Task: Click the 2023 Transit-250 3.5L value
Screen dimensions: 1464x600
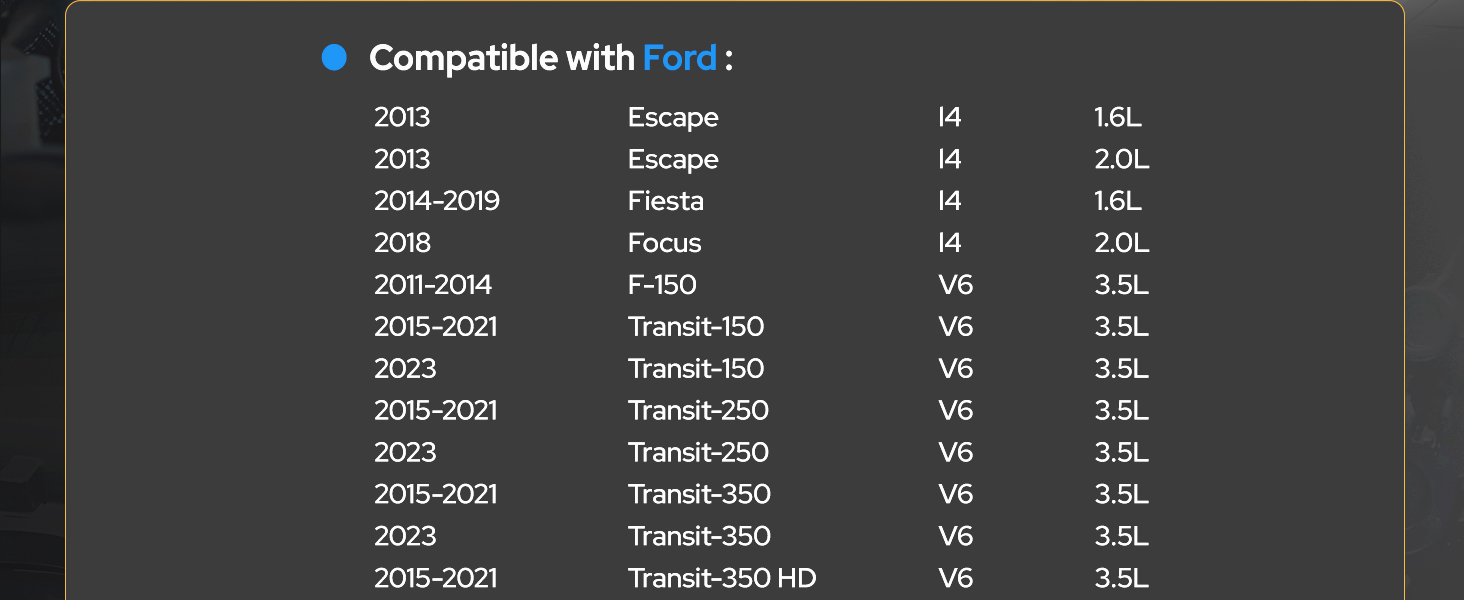Action: click(x=1122, y=453)
